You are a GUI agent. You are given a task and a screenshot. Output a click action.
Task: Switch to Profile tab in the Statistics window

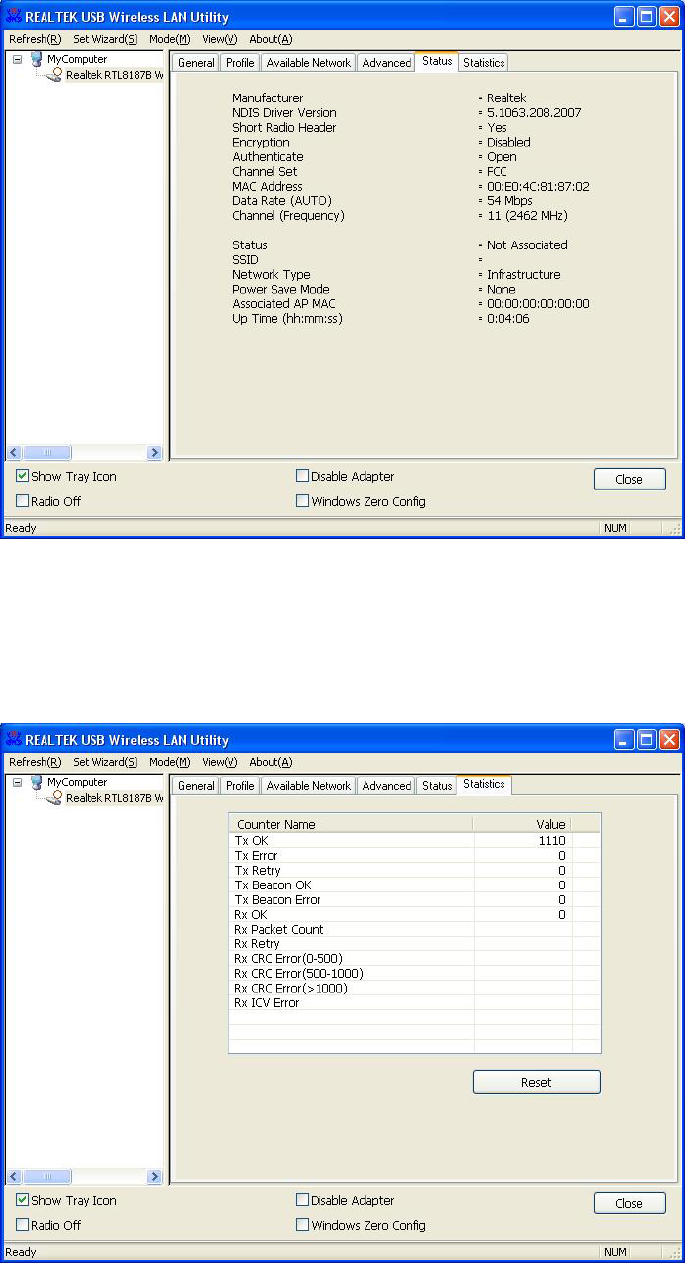point(240,786)
